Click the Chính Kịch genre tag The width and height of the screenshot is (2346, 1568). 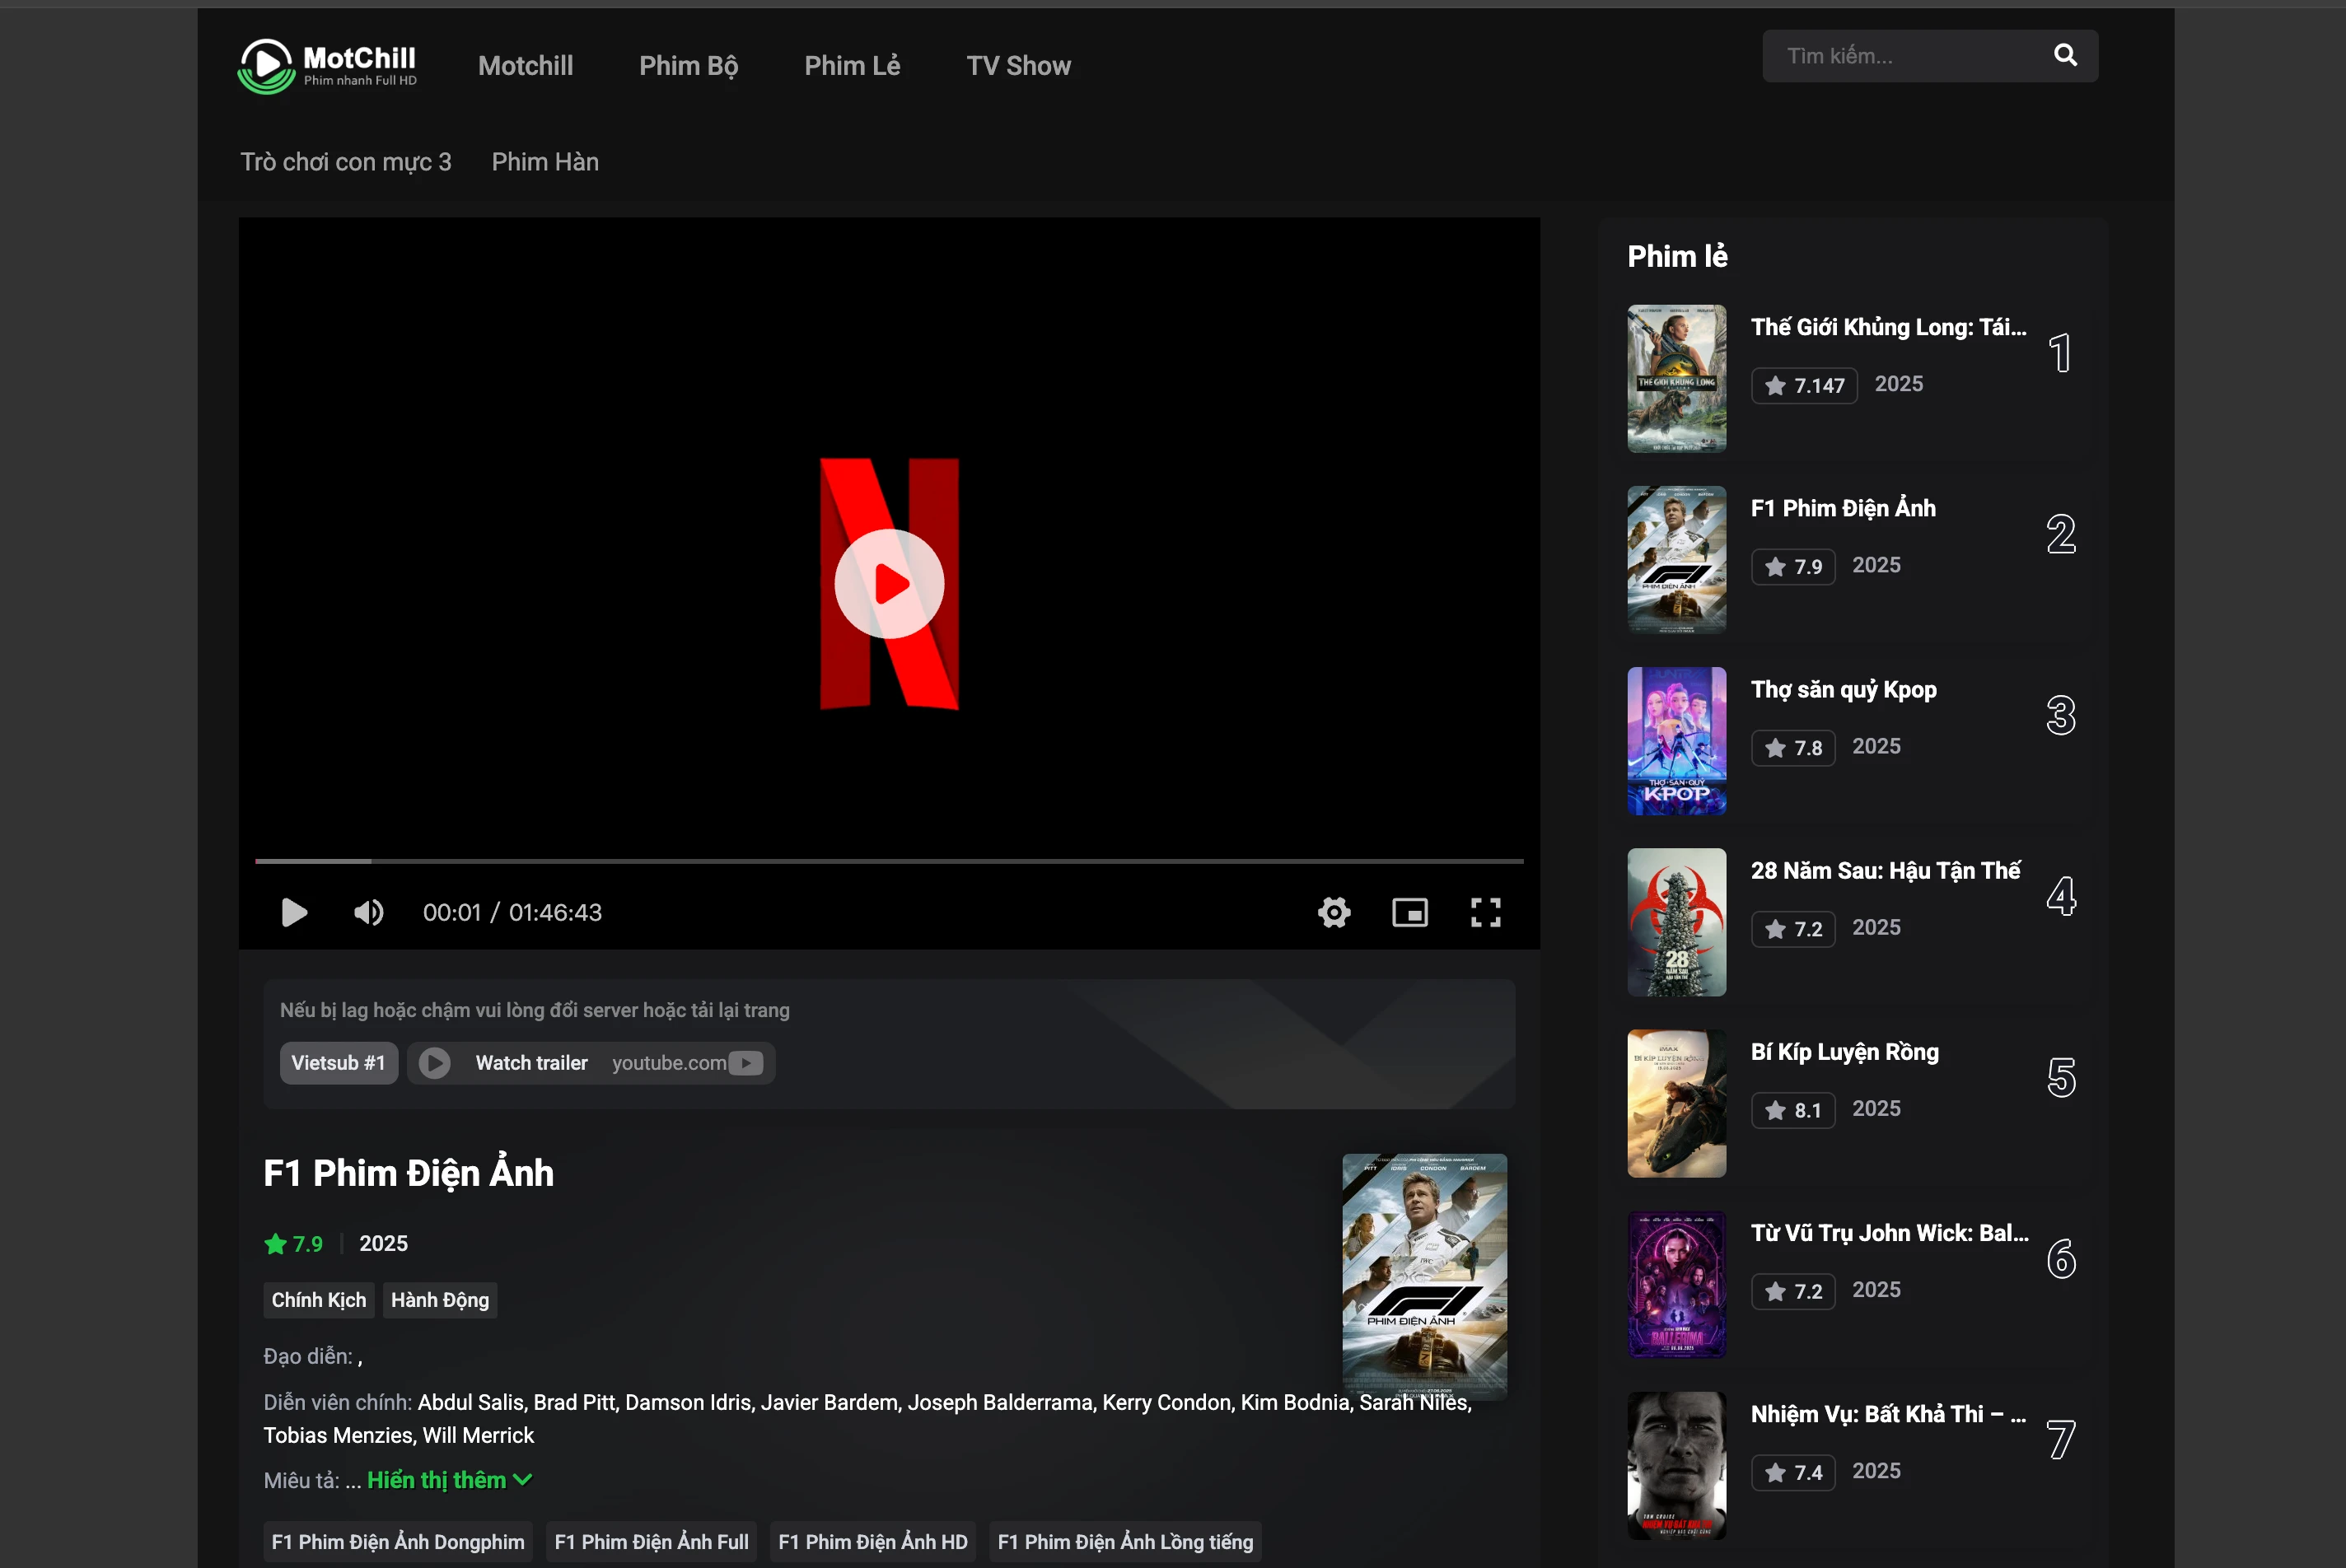click(x=318, y=1300)
